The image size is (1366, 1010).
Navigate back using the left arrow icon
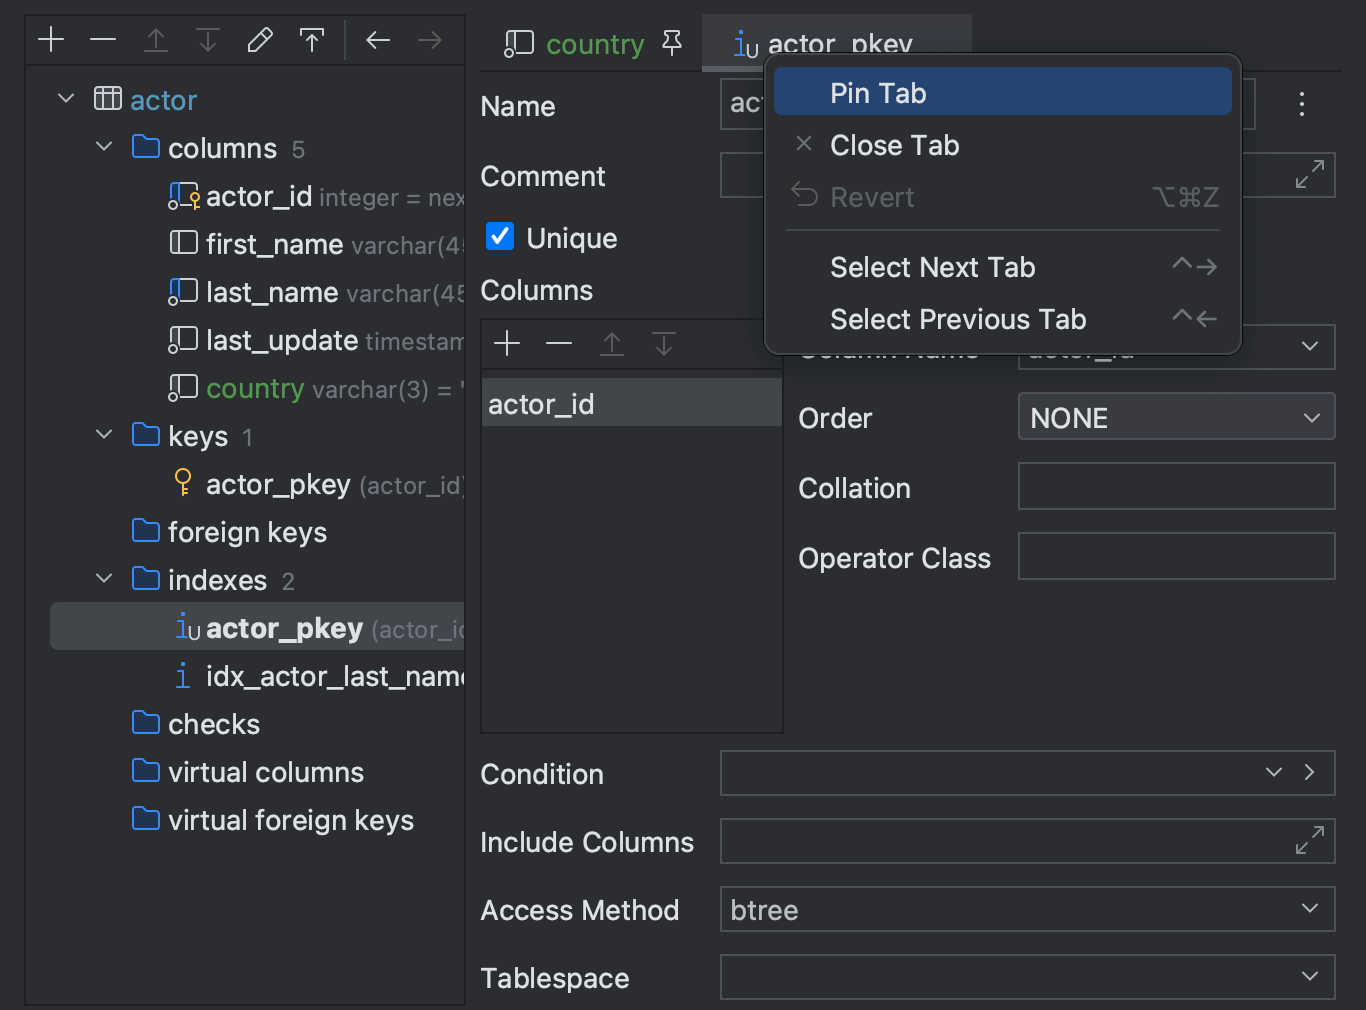point(377,40)
